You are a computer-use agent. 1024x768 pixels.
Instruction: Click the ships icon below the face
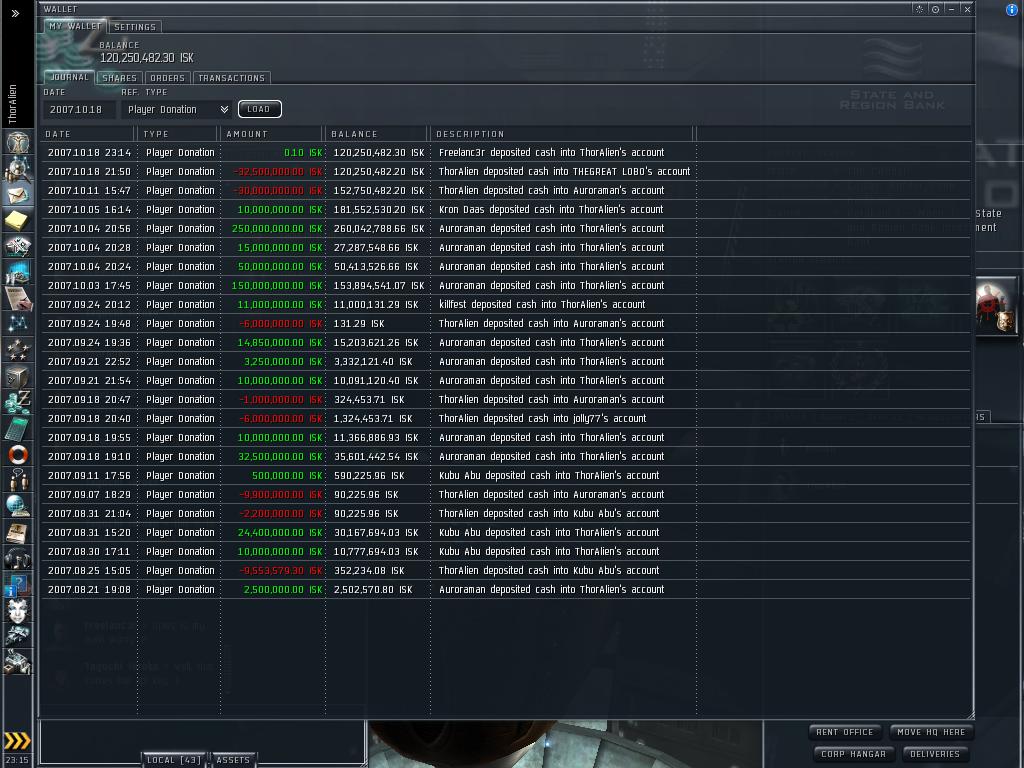point(18,635)
